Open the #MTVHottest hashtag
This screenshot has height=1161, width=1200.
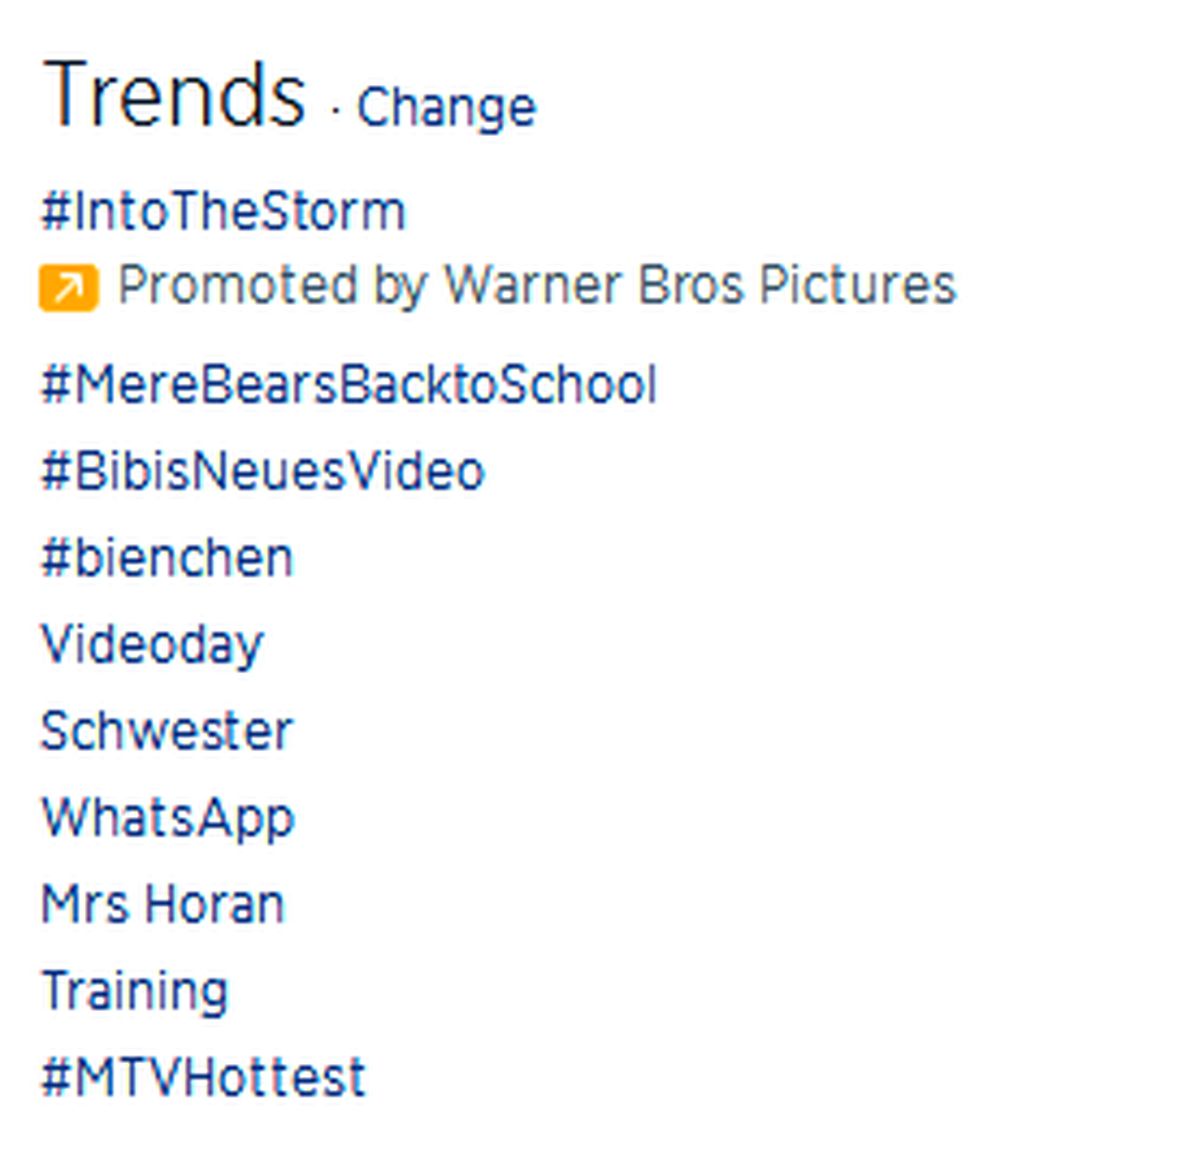tap(203, 1078)
